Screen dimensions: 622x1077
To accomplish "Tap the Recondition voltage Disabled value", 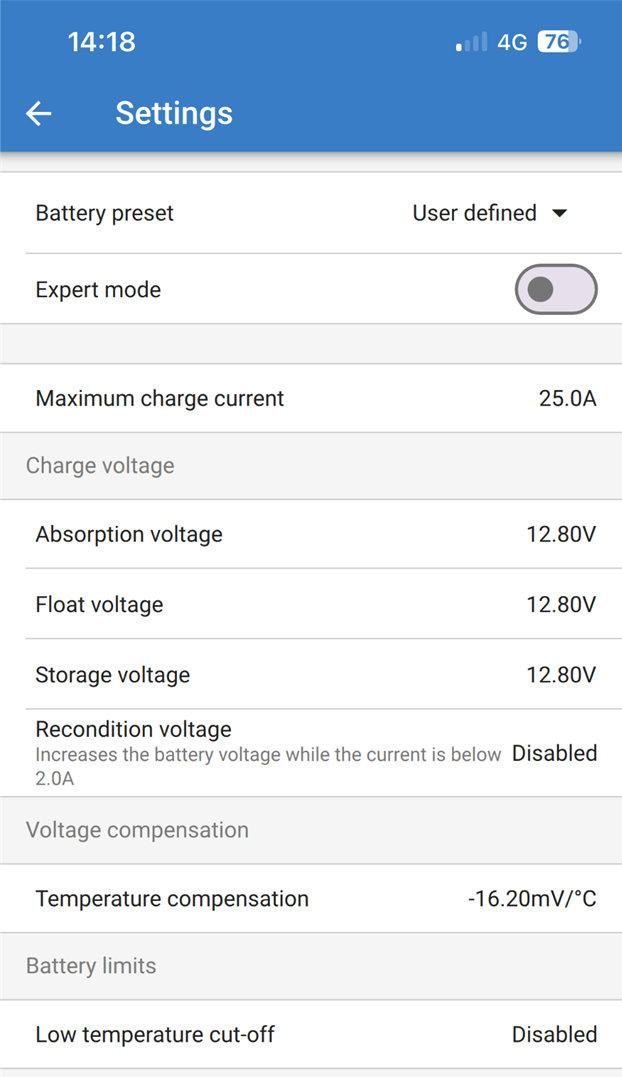I will pos(554,753).
